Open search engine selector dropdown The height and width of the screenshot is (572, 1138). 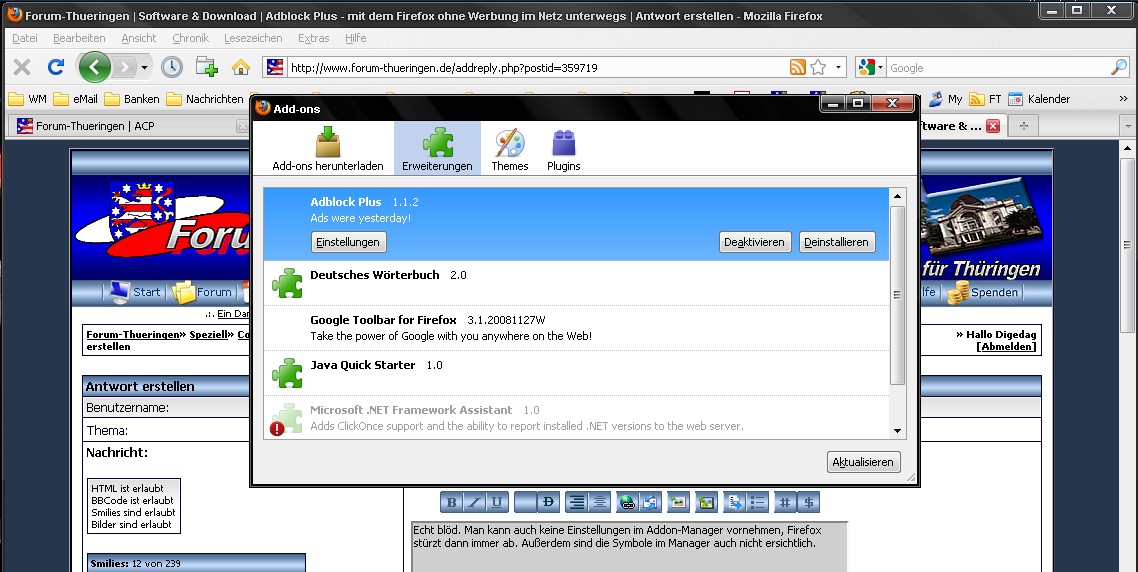(870, 68)
